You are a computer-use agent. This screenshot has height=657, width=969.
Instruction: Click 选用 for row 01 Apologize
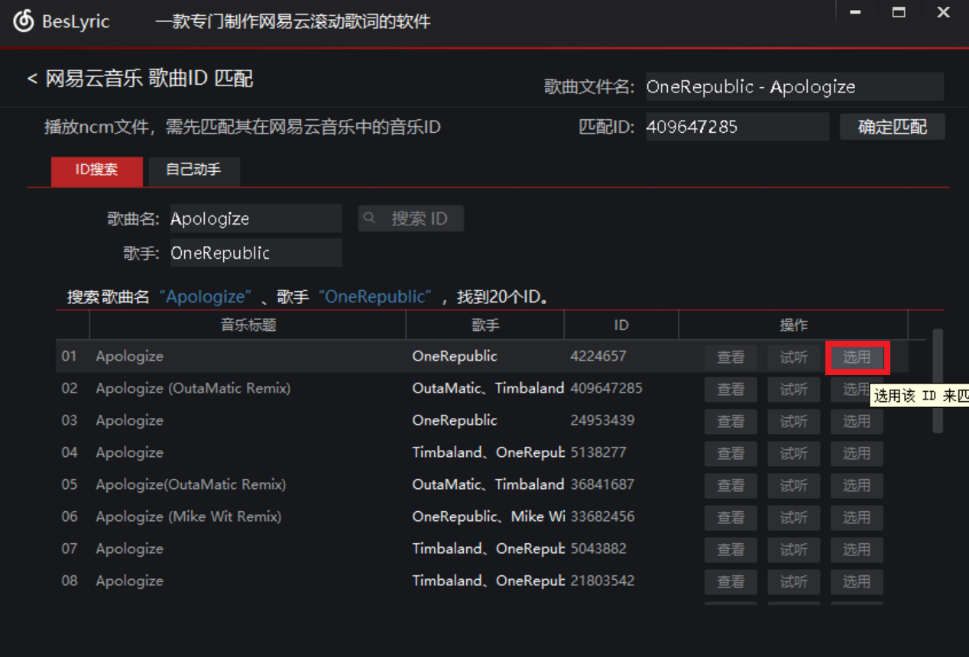(856, 357)
